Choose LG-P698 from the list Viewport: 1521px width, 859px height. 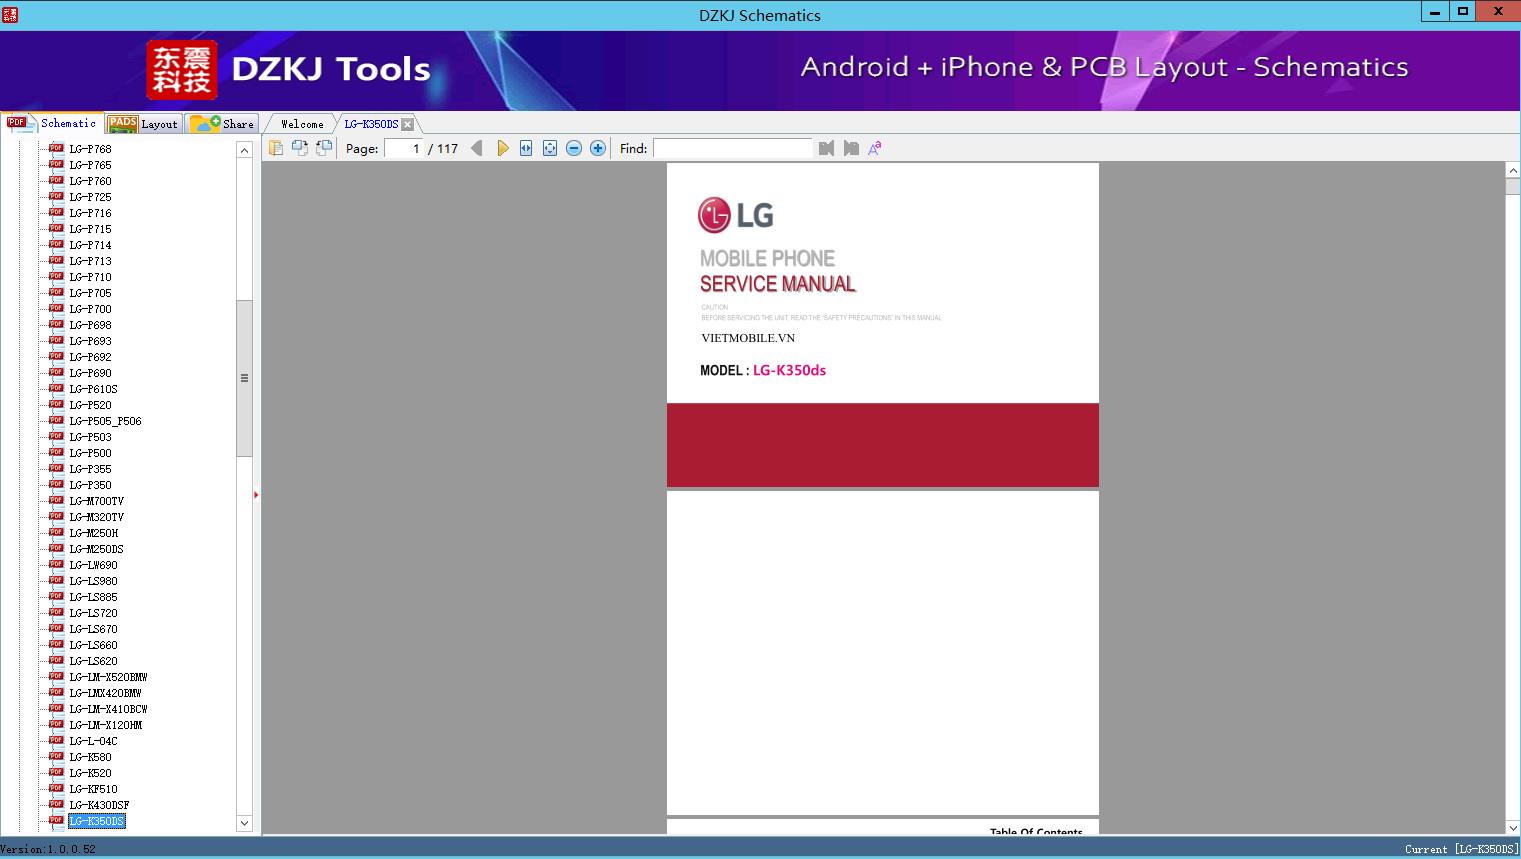(x=90, y=325)
